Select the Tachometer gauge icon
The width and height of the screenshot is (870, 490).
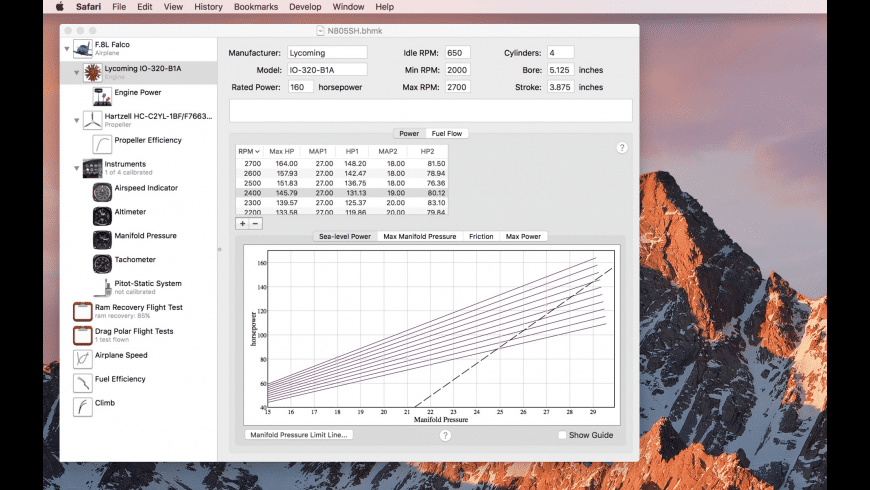tap(102, 264)
